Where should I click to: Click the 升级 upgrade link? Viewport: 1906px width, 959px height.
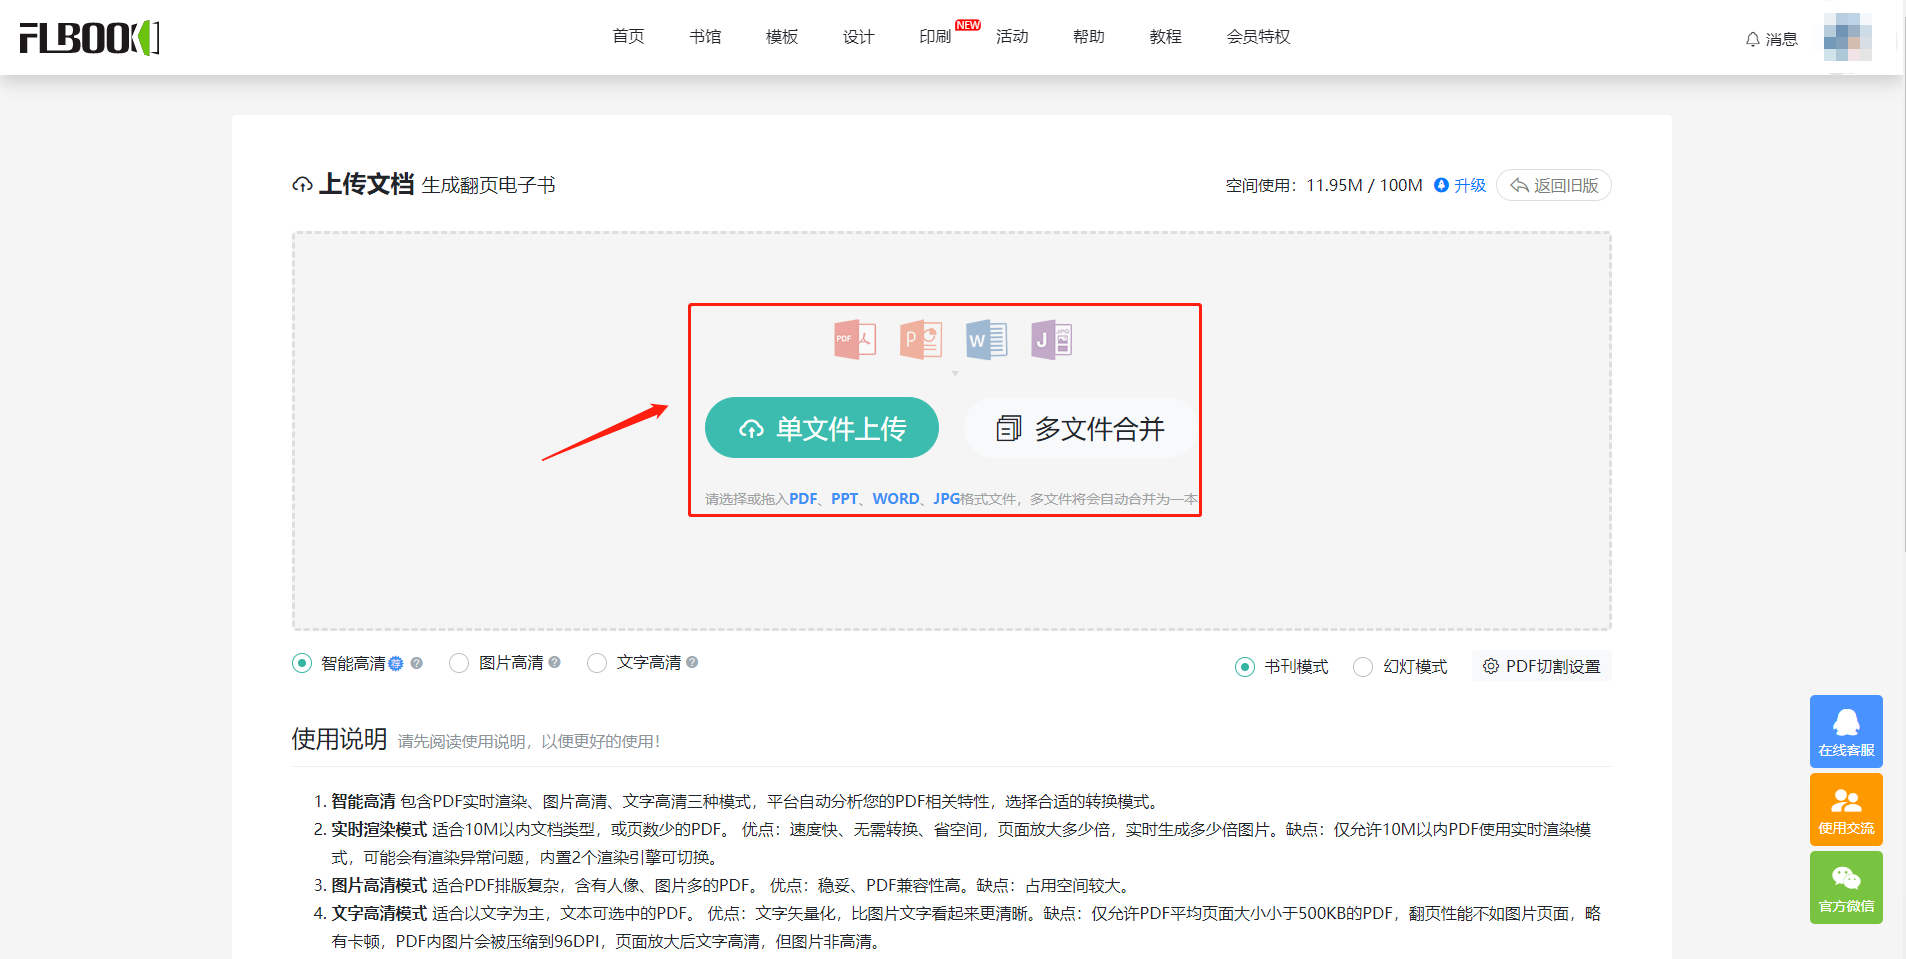pos(1460,185)
